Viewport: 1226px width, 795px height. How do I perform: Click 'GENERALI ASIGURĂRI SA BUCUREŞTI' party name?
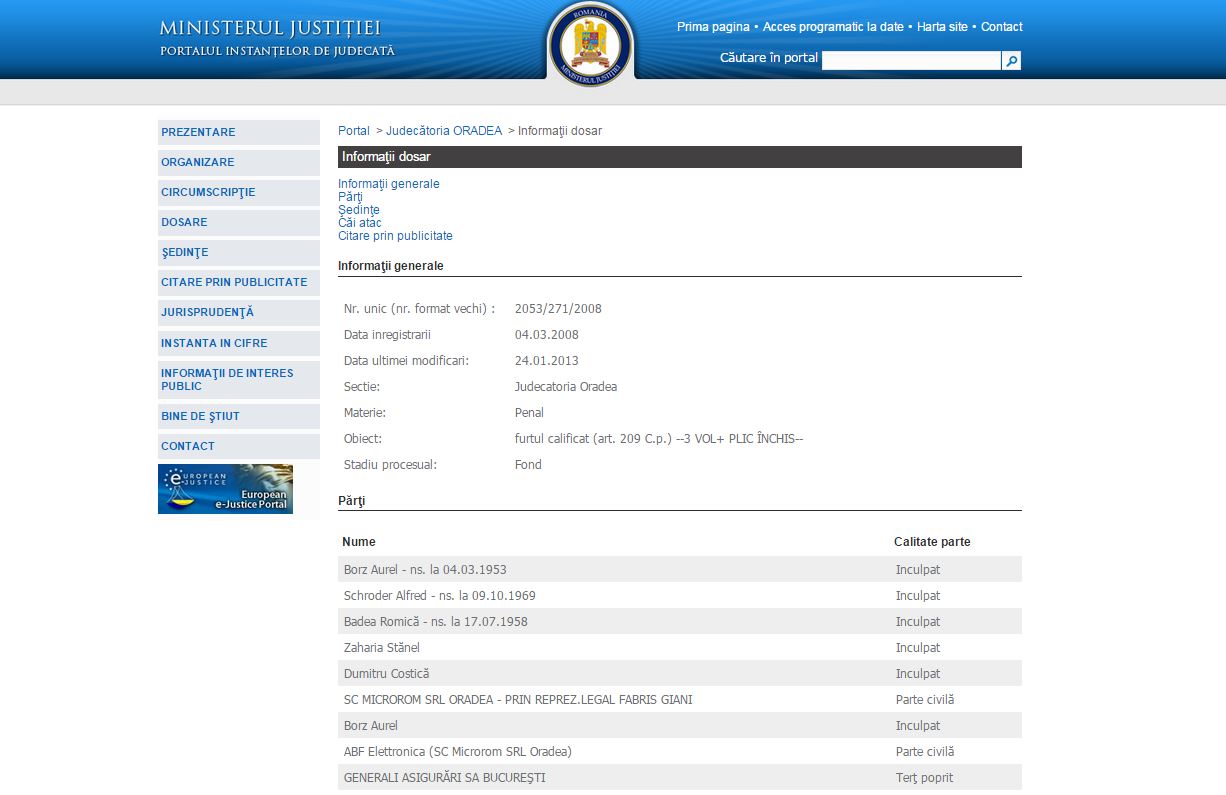click(x=445, y=778)
